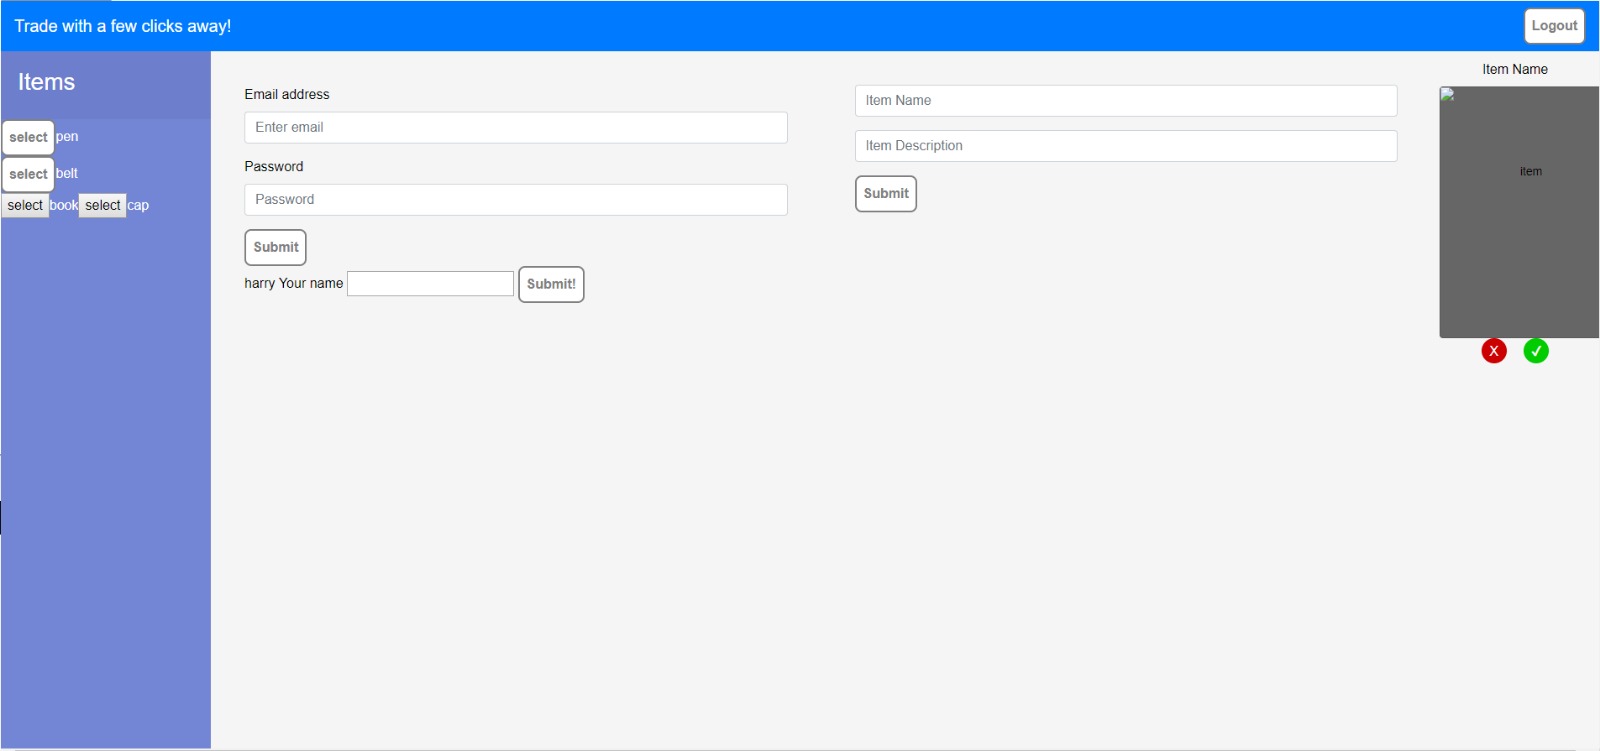Log out using the Logout button
The image size is (1600, 751).
coord(1554,26)
